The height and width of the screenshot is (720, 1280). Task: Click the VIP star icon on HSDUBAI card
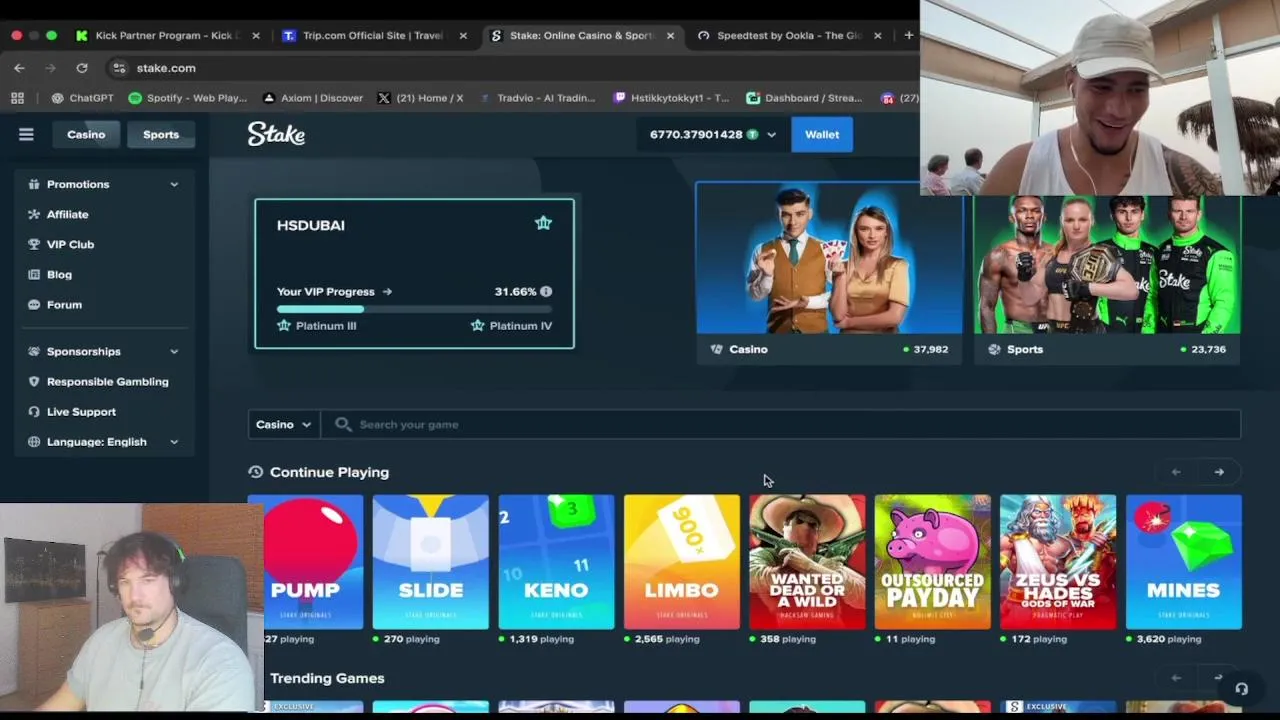pos(543,224)
